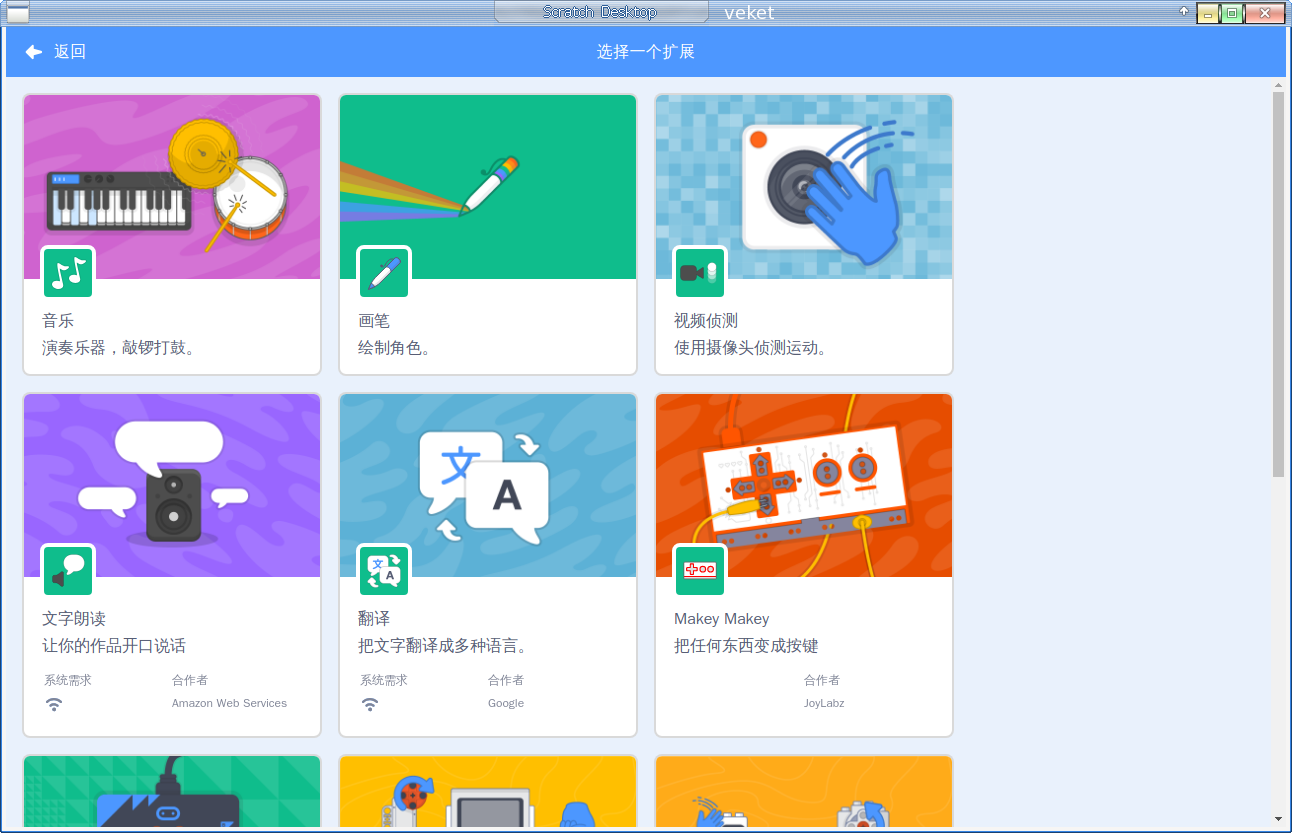The width and height of the screenshot is (1292, 833).
Task: Select the video camera sensing icon
Action: pos(700,273)
